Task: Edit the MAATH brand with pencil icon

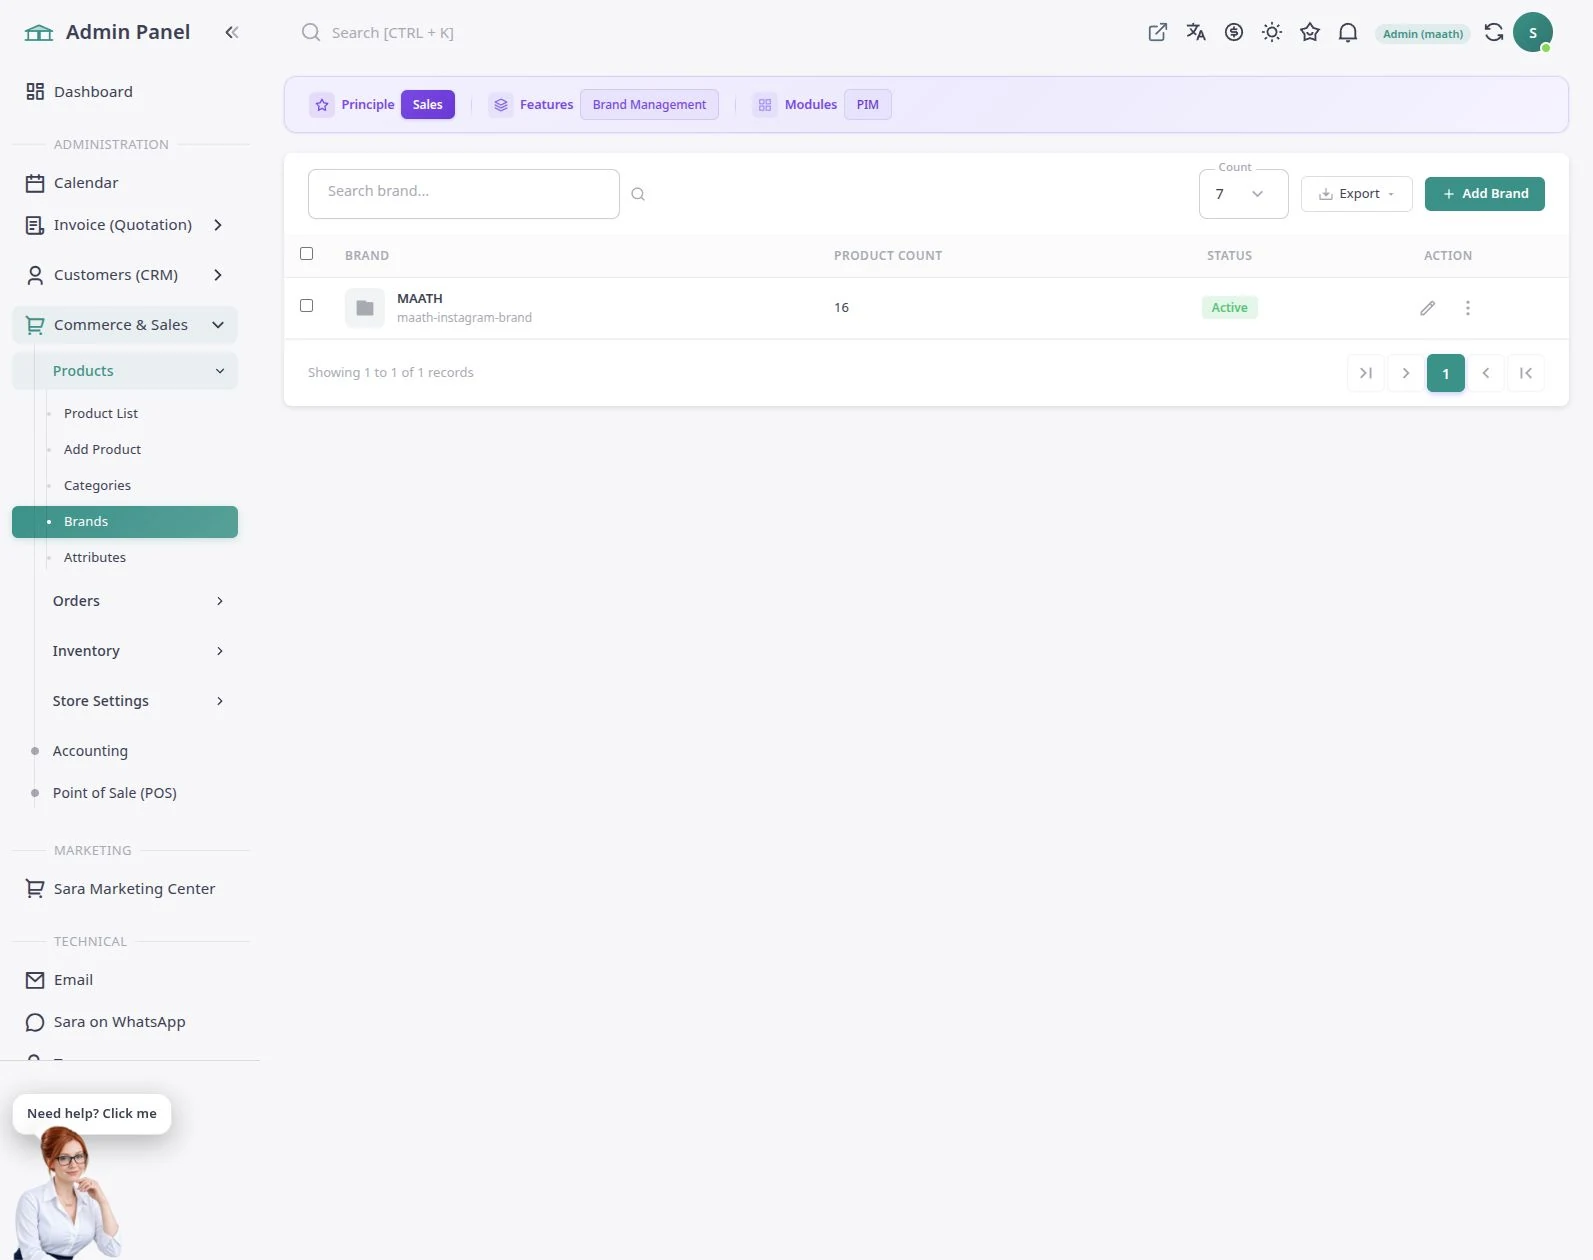Action: (1428, 308)
